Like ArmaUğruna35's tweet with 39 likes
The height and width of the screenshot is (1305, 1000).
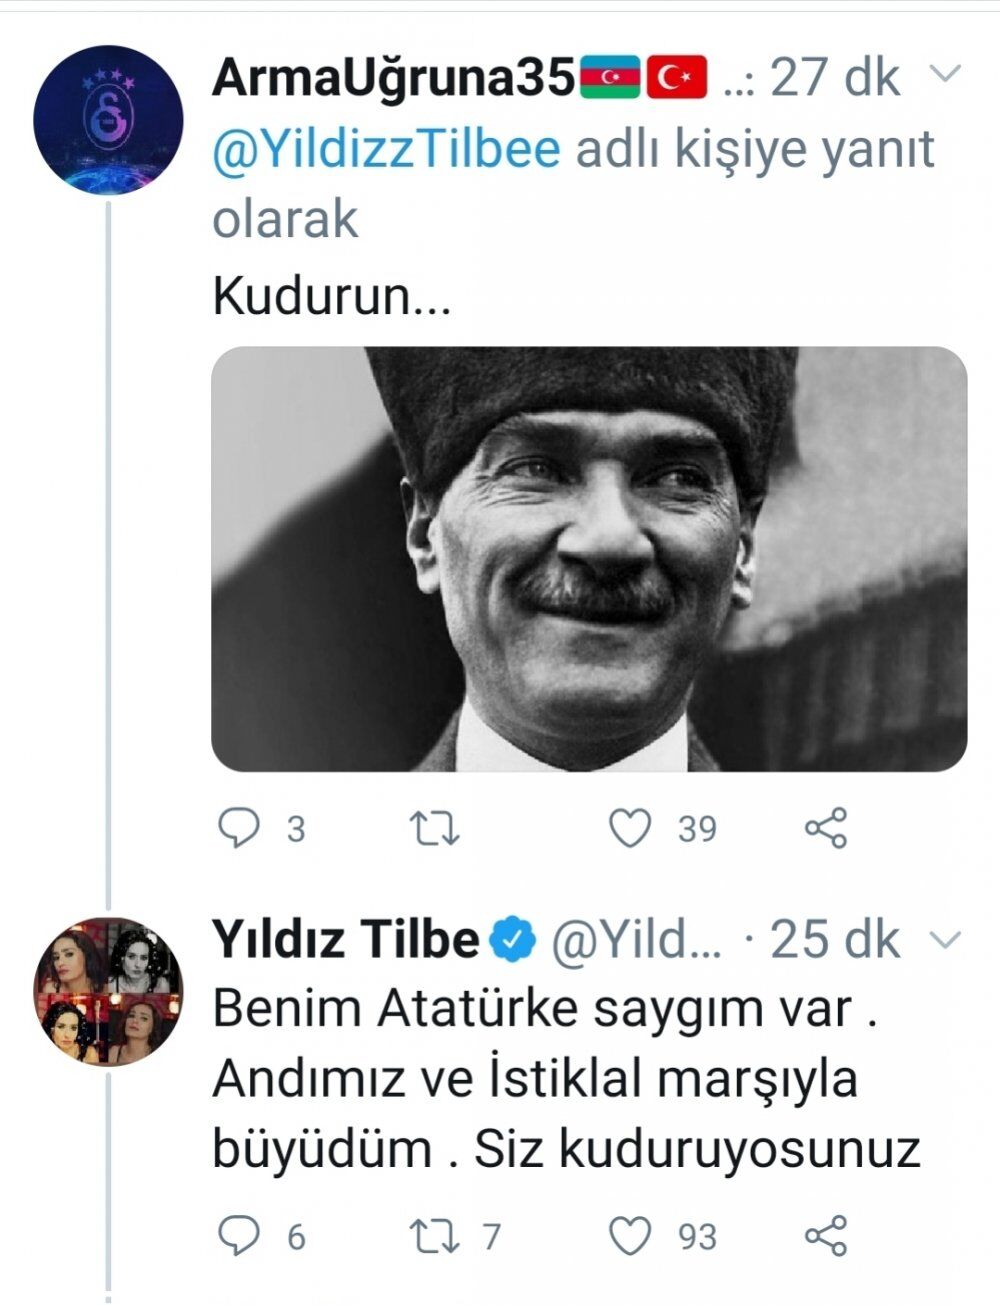[631, 828]
